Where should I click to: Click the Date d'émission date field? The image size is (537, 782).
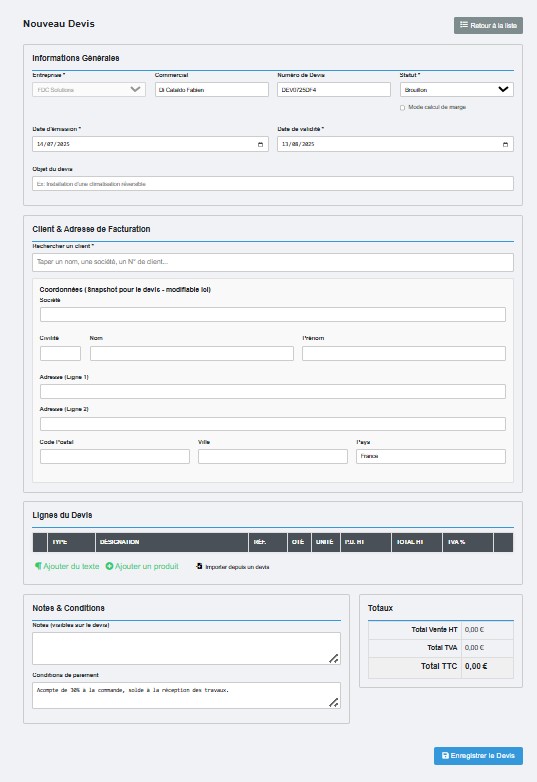tap(150, 144)
